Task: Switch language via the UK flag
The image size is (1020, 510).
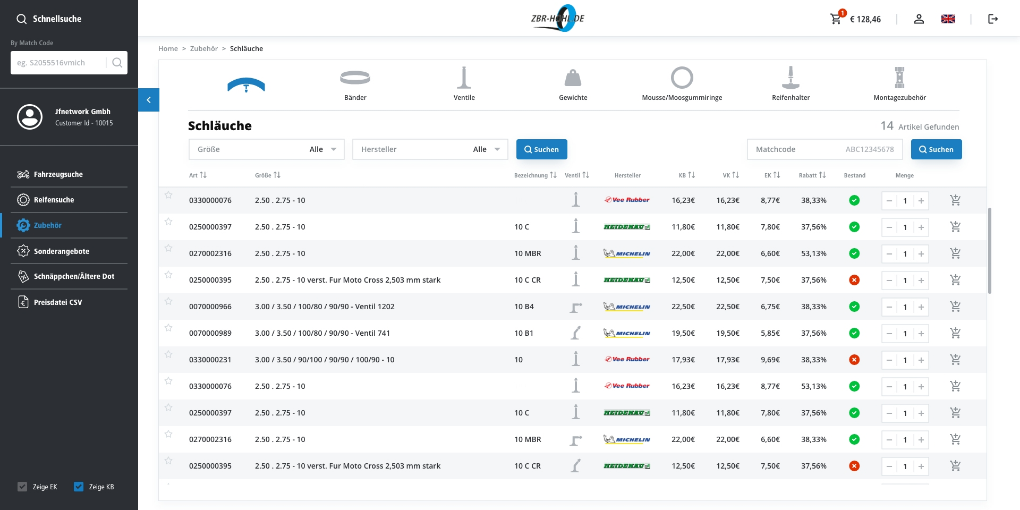Action: tap(948, 19)
